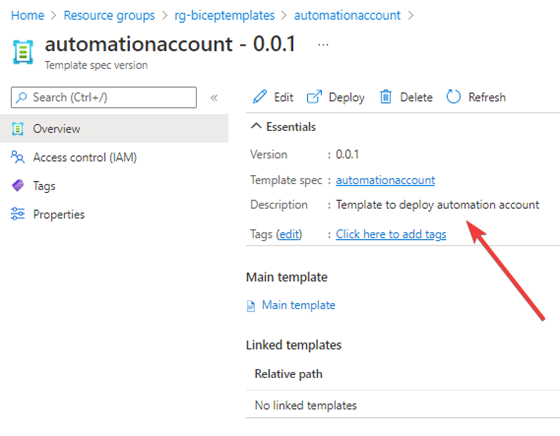Click the page title 'automationaccount - 0.0.1'
The width and height of the screenshot is (560, 436).
pos(170,44)
